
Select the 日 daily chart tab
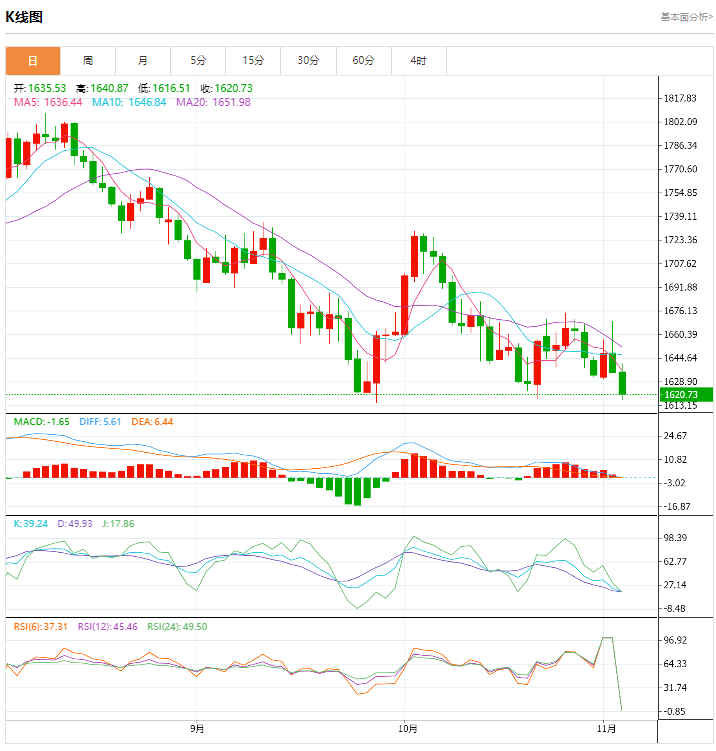(33, 61)
